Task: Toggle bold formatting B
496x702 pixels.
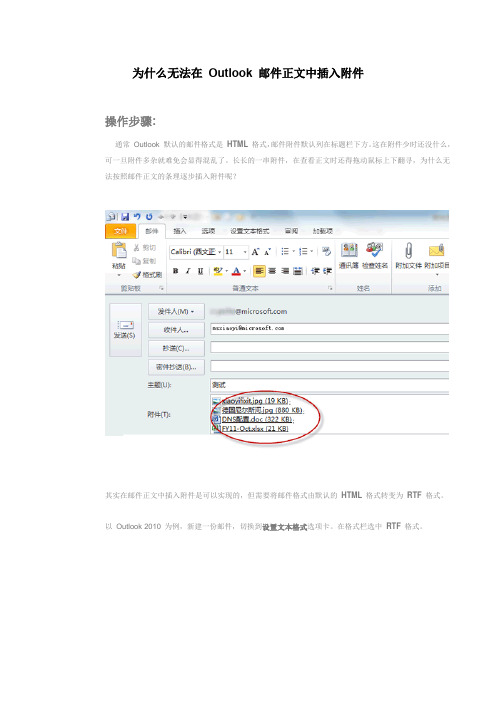Action: (175, 271)
